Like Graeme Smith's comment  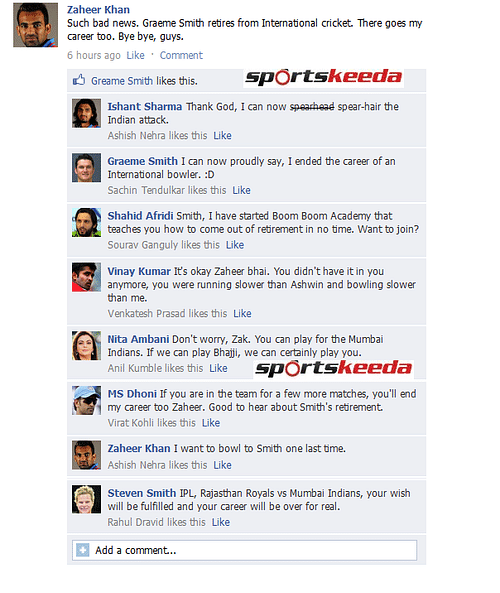241,190
